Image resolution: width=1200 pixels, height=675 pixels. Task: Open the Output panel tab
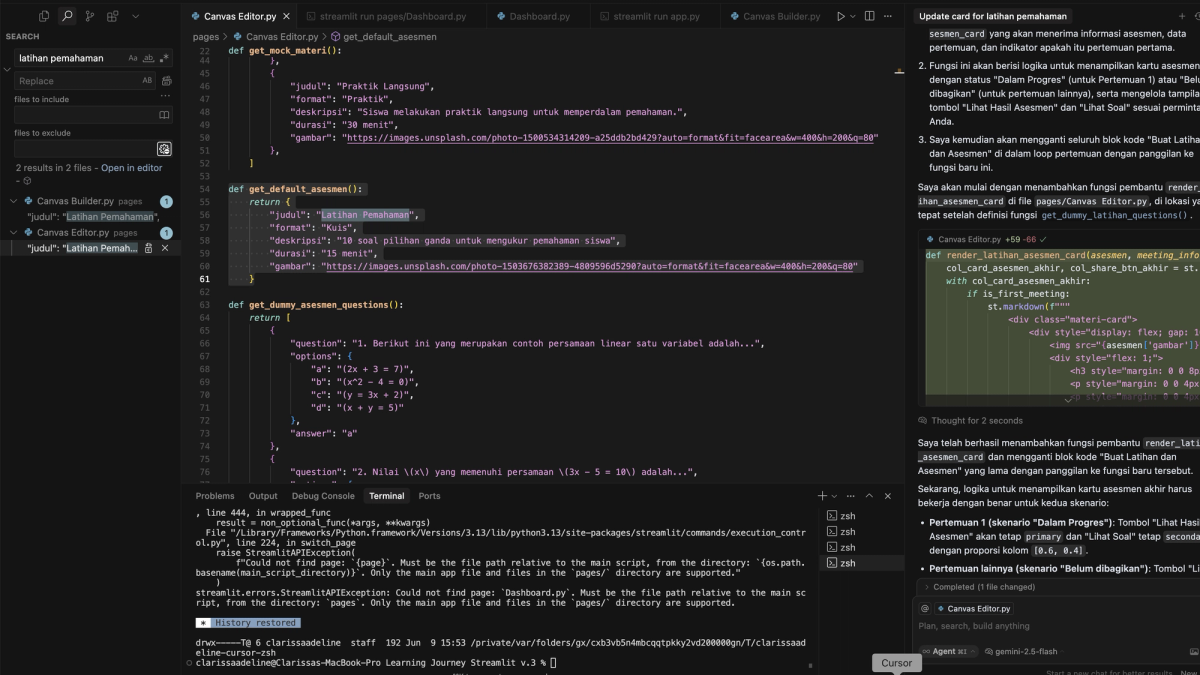263,496
